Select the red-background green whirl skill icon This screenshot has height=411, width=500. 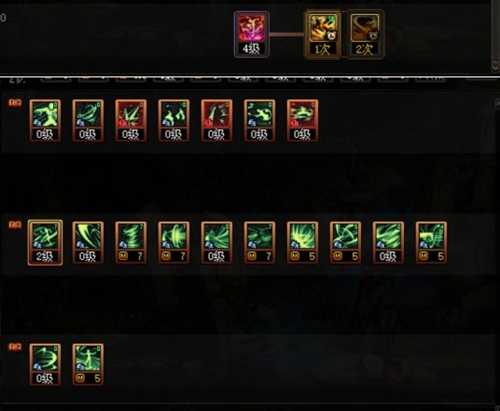303,121
